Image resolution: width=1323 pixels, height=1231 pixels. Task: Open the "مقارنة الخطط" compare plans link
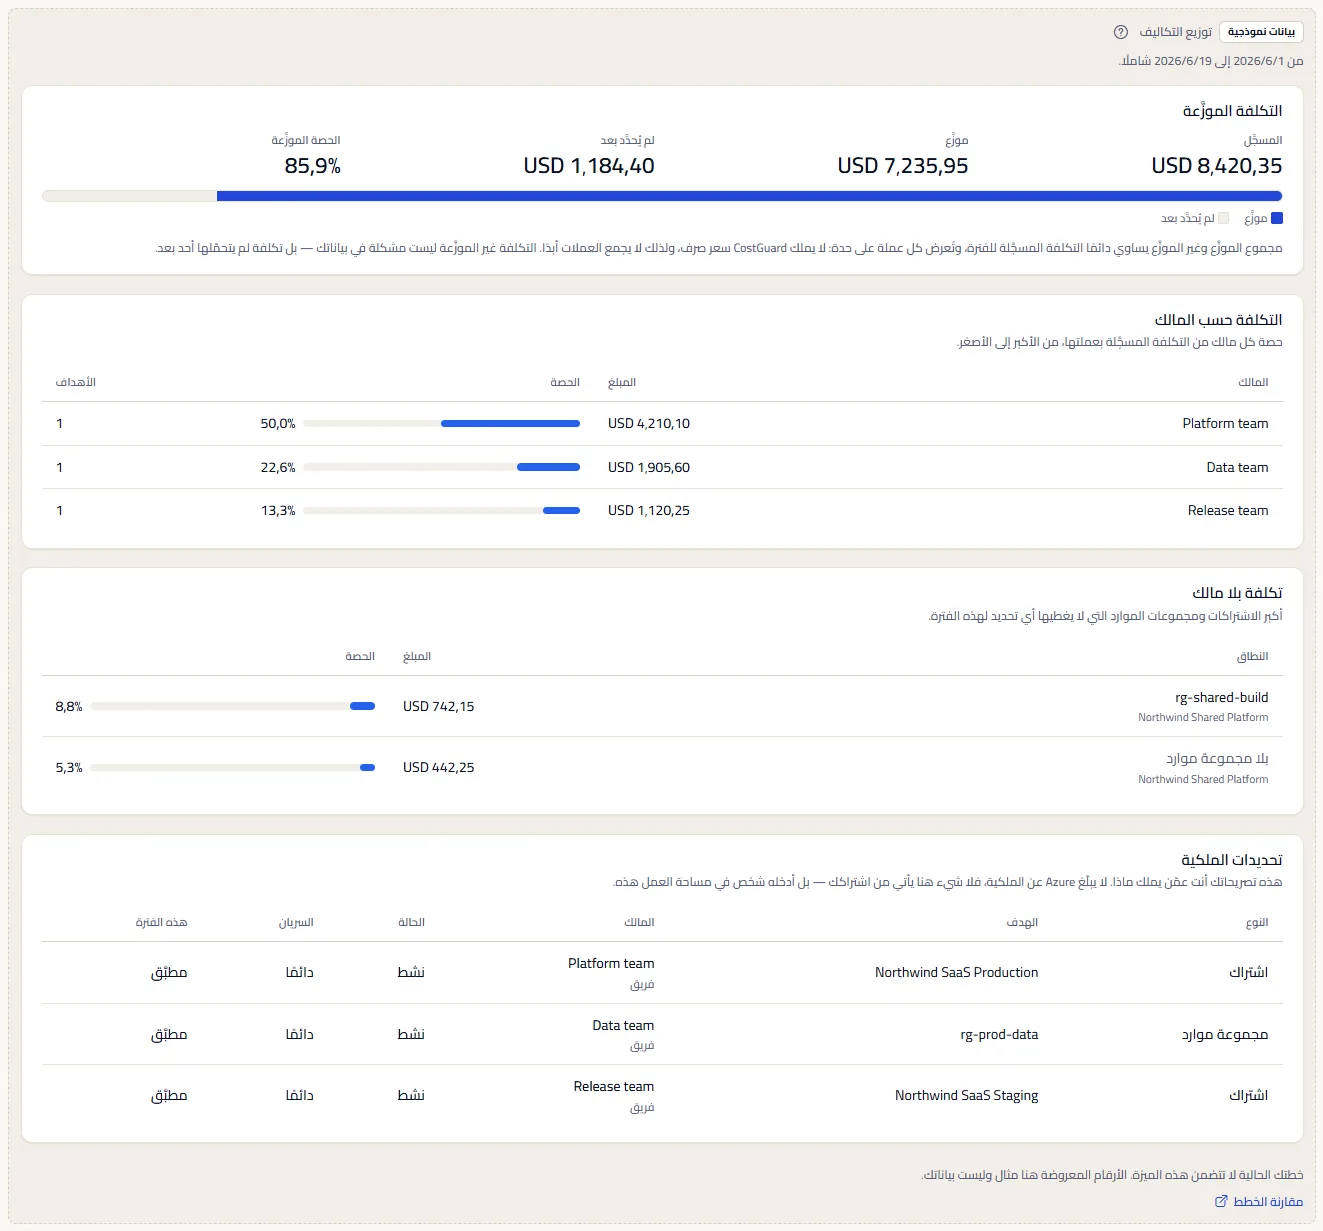tap(1259, 1201)
